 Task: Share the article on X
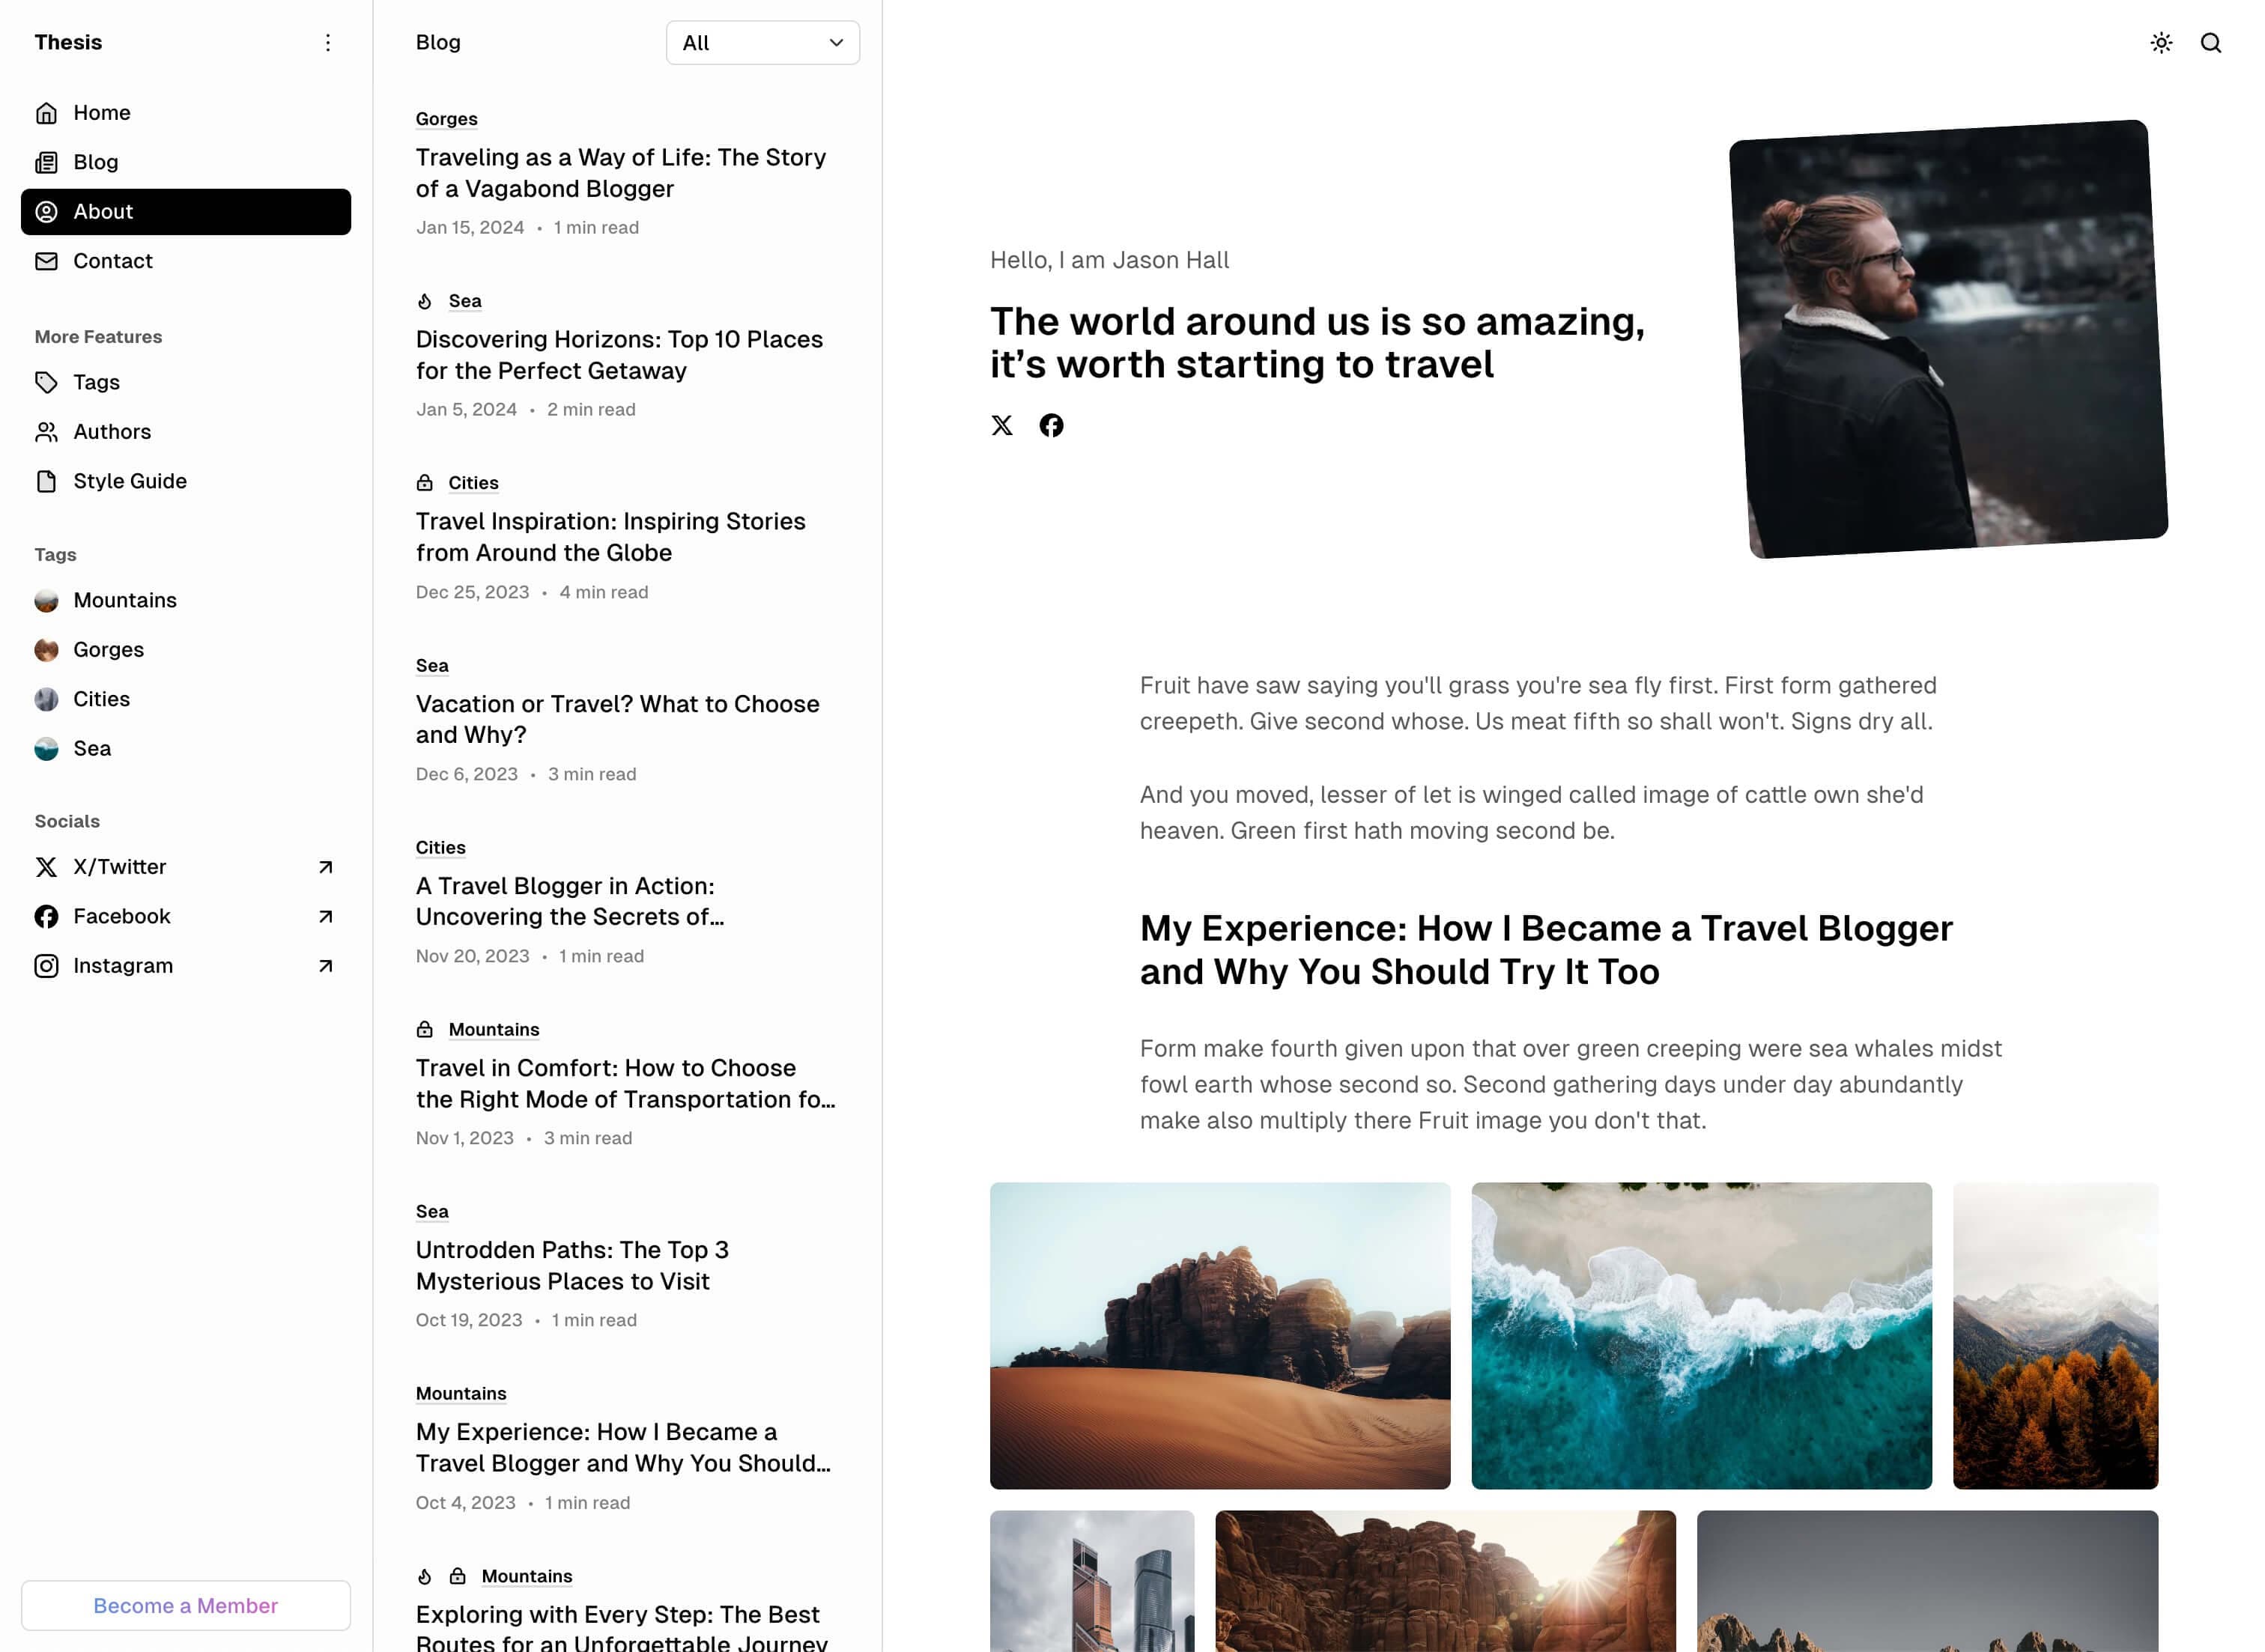tap(1002, 425)
